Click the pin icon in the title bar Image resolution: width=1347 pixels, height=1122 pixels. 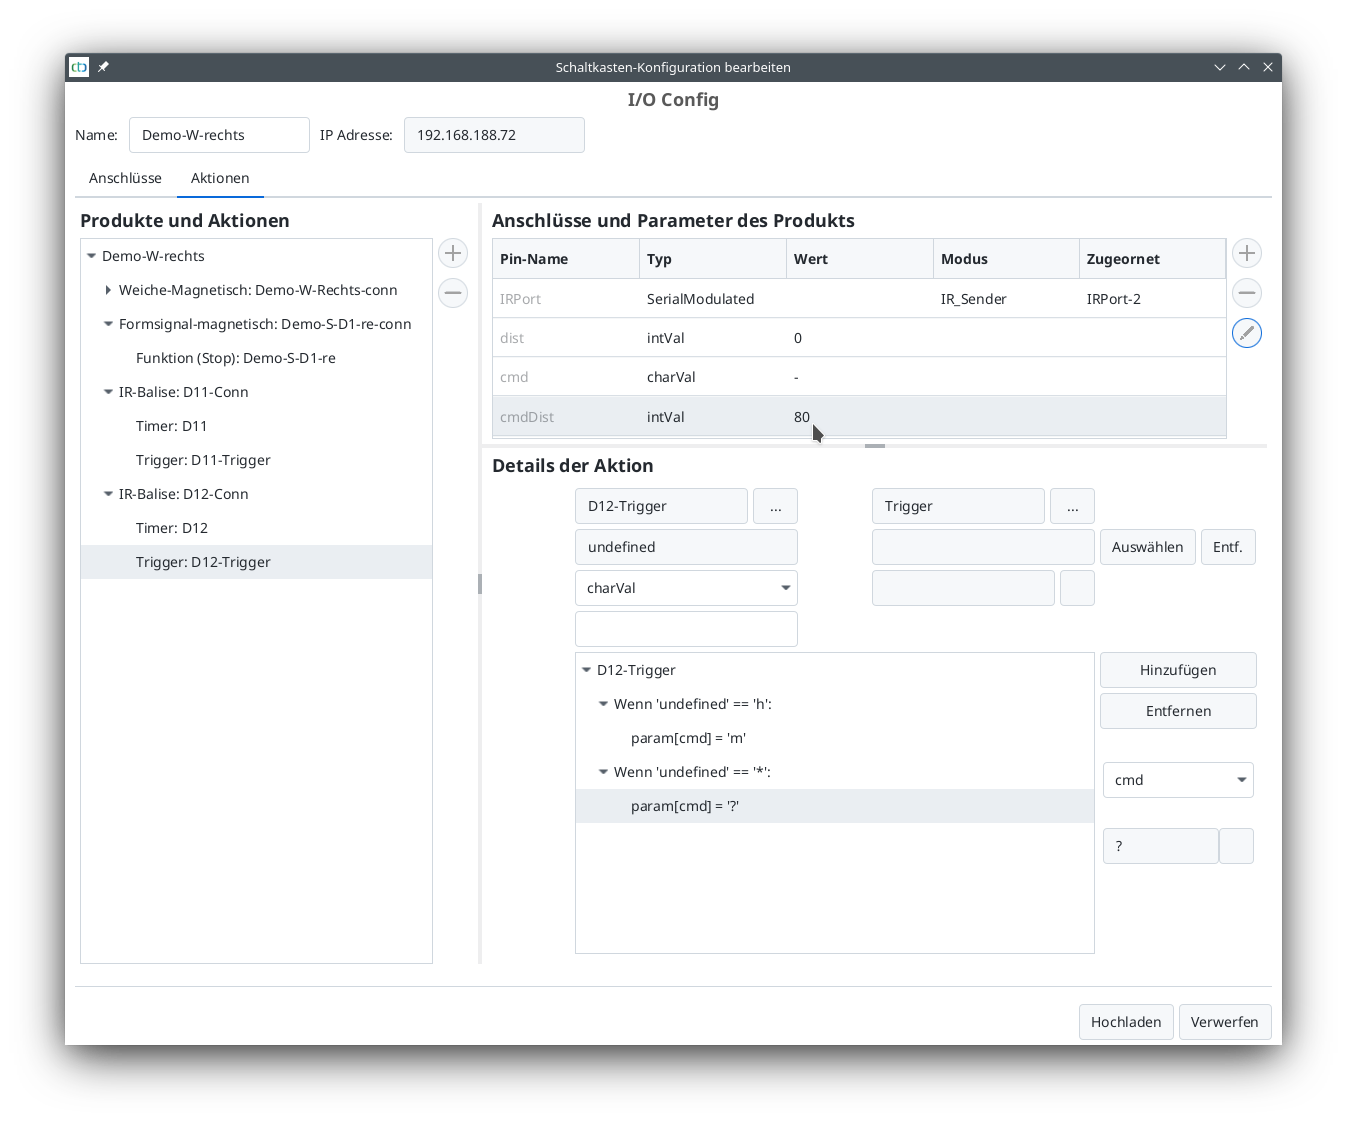(x=103, y=67)
